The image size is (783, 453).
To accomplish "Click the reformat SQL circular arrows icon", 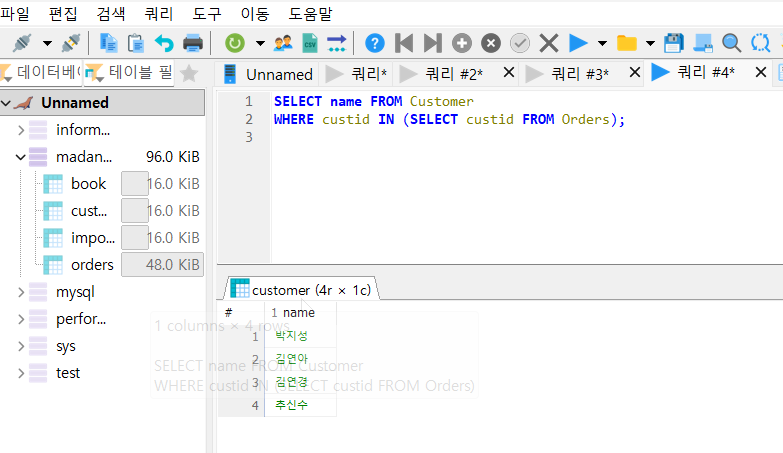I will click(761, 43).
